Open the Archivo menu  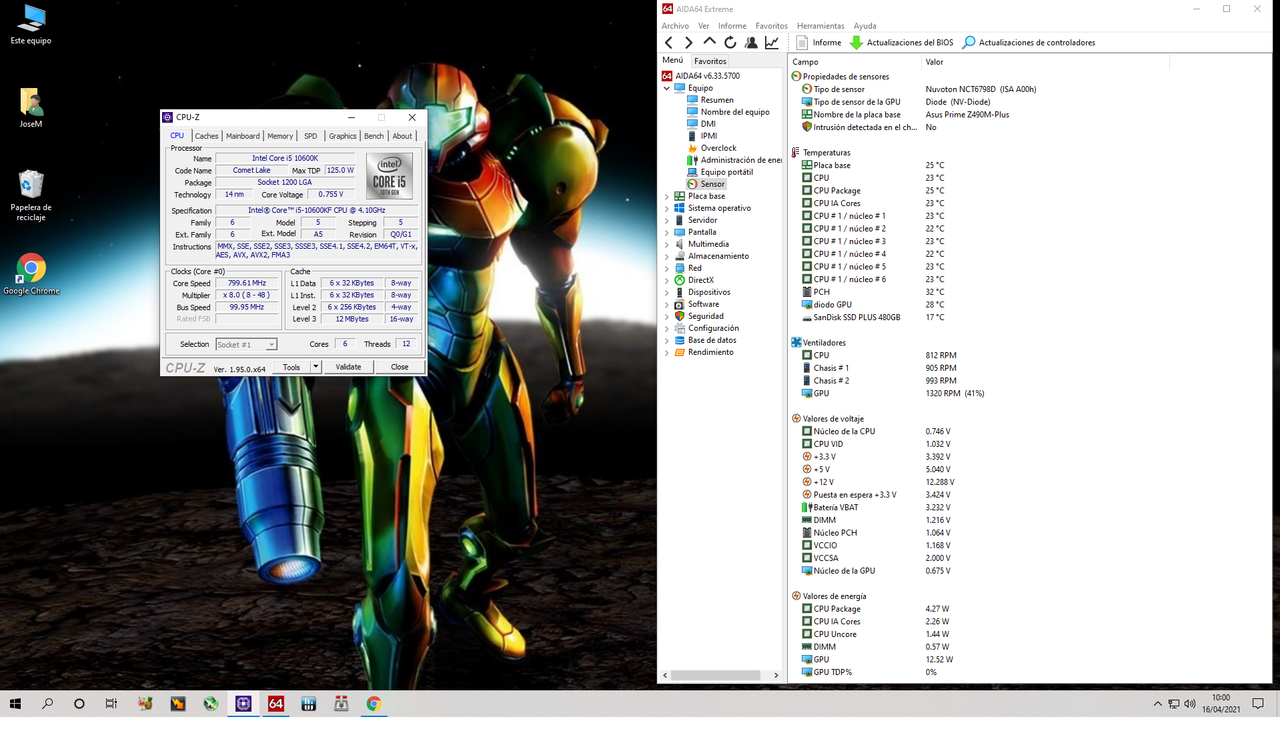(675, 26)
